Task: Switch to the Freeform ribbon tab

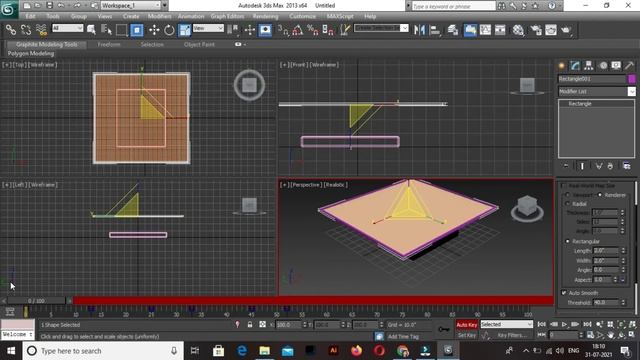Action: click(x=109, y=44)
